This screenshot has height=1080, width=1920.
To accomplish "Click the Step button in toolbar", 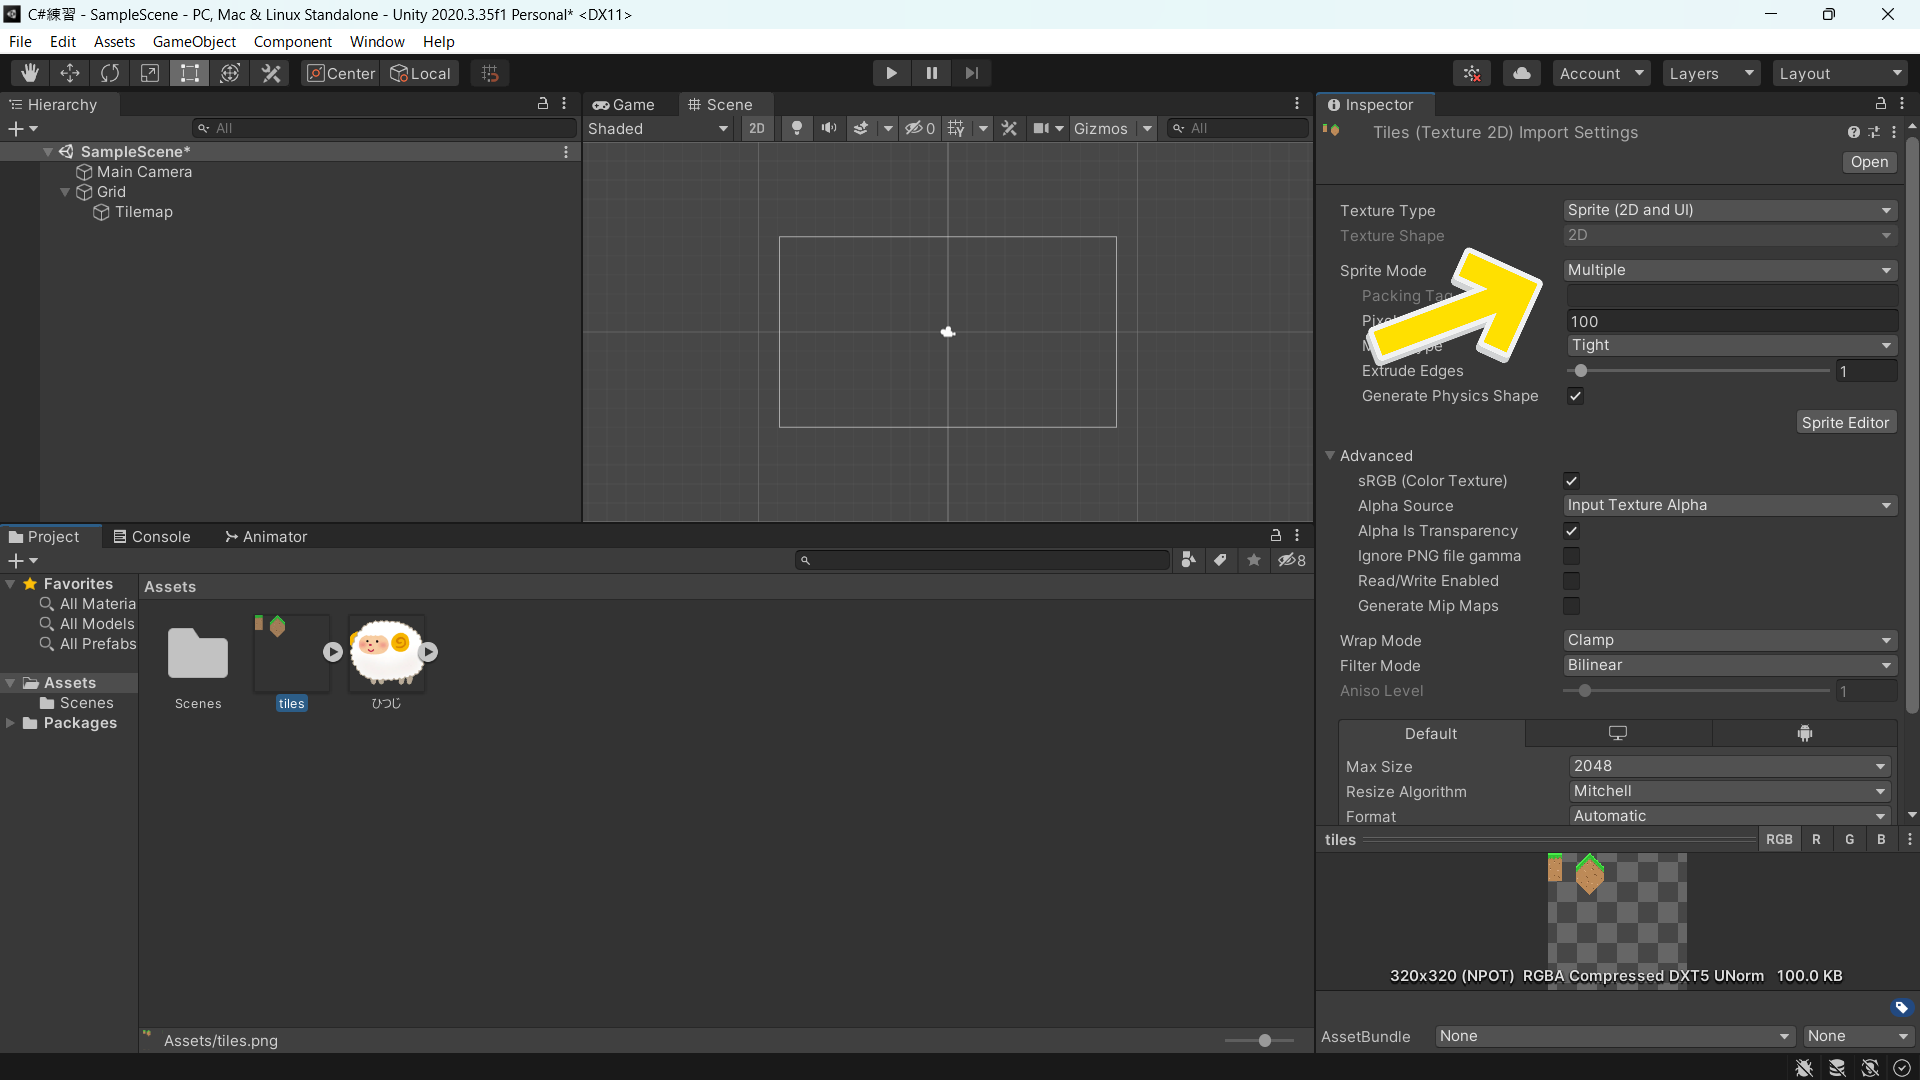I will (971, 73).
